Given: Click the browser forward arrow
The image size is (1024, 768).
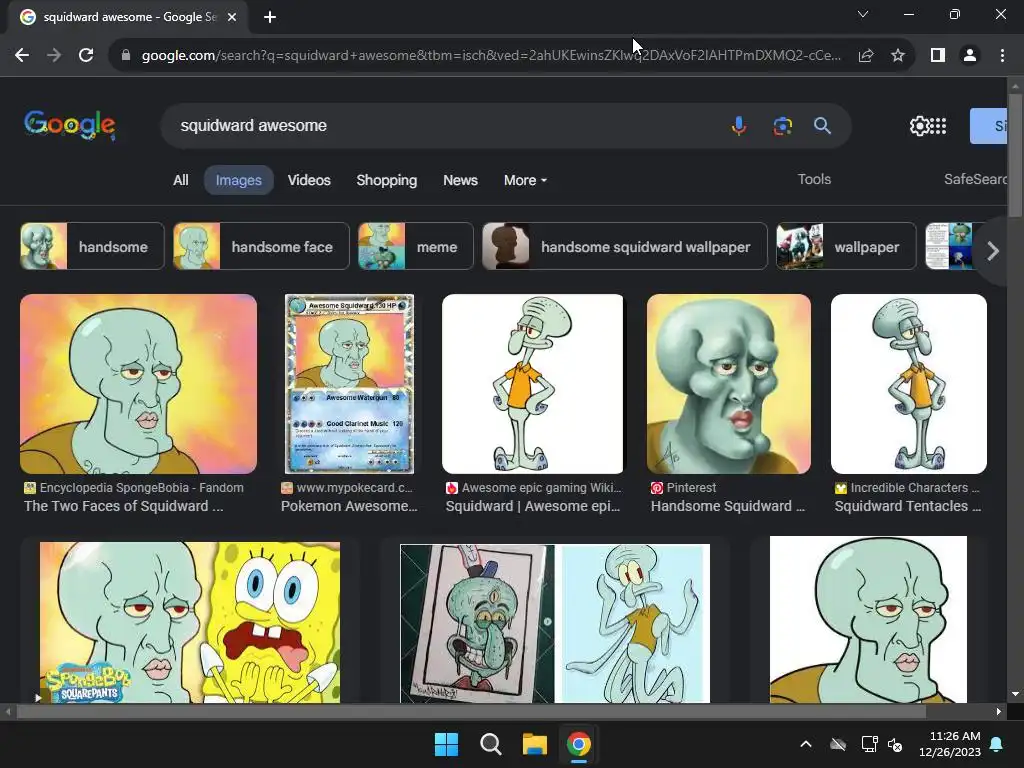Looking at the screenshot, I should tap(54, 56).
